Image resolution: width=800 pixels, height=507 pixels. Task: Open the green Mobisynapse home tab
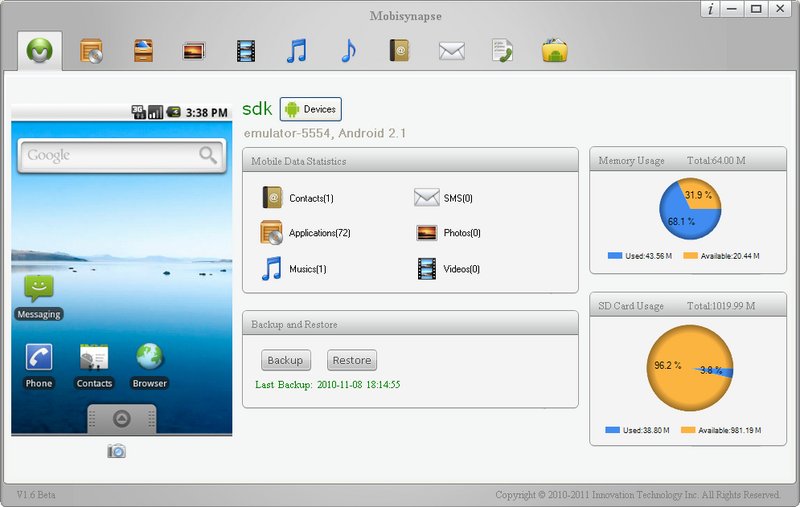40,50
